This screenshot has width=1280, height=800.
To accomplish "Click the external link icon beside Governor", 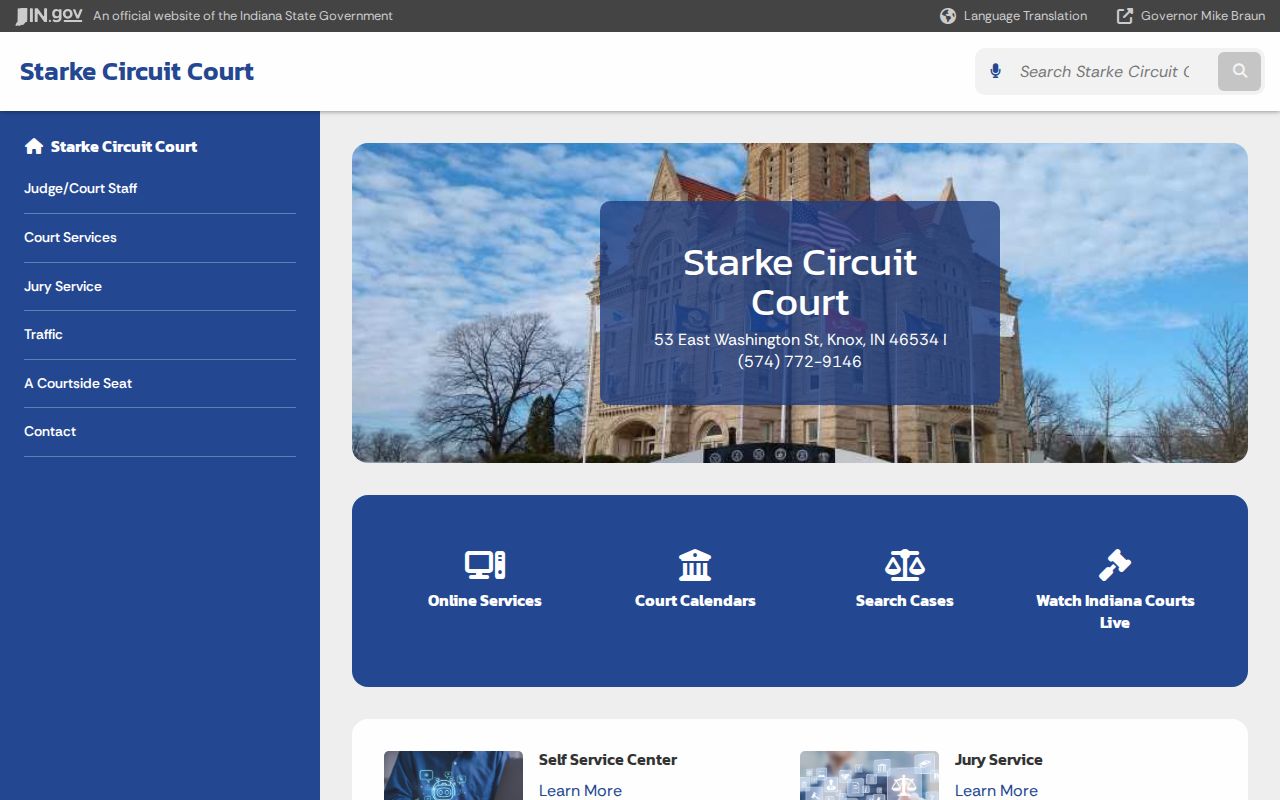I will pyautogui.click(x=1125, y=16).
